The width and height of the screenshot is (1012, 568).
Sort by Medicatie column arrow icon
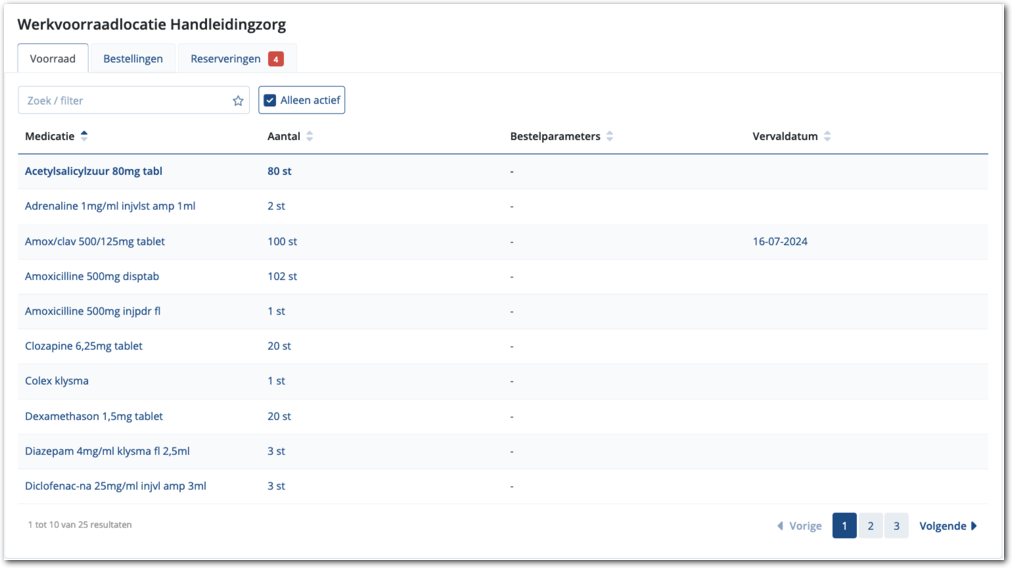coord(84,136)
